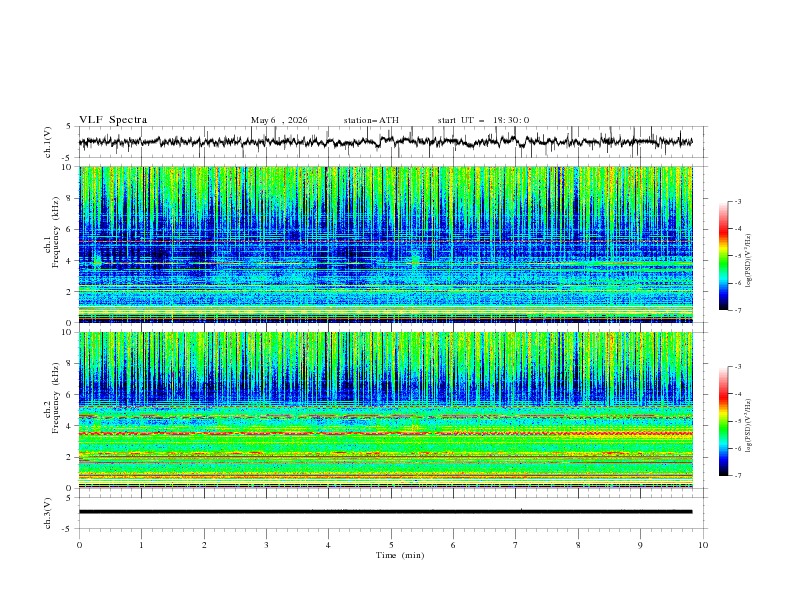Click the ch.1 spectrogram color scale bar
This screenshot has height=612, width=792.
[724, 256]
